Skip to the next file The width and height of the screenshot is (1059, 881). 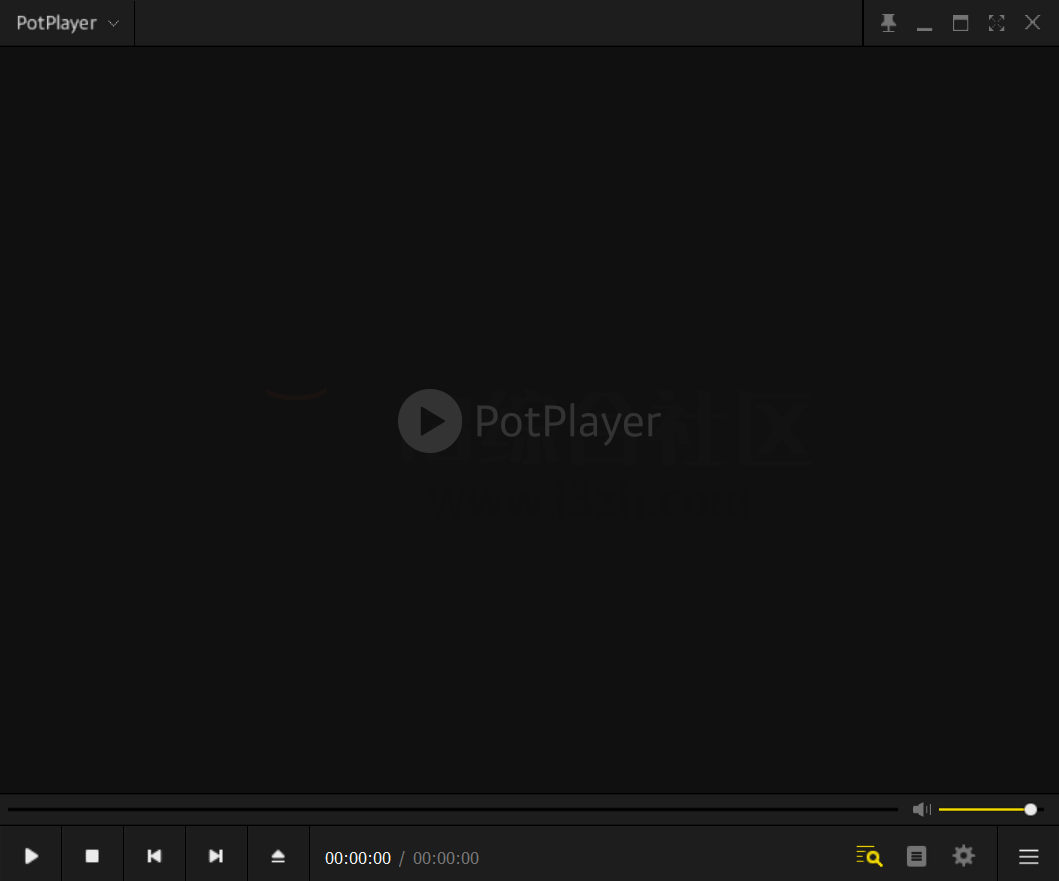pos(216,856)
